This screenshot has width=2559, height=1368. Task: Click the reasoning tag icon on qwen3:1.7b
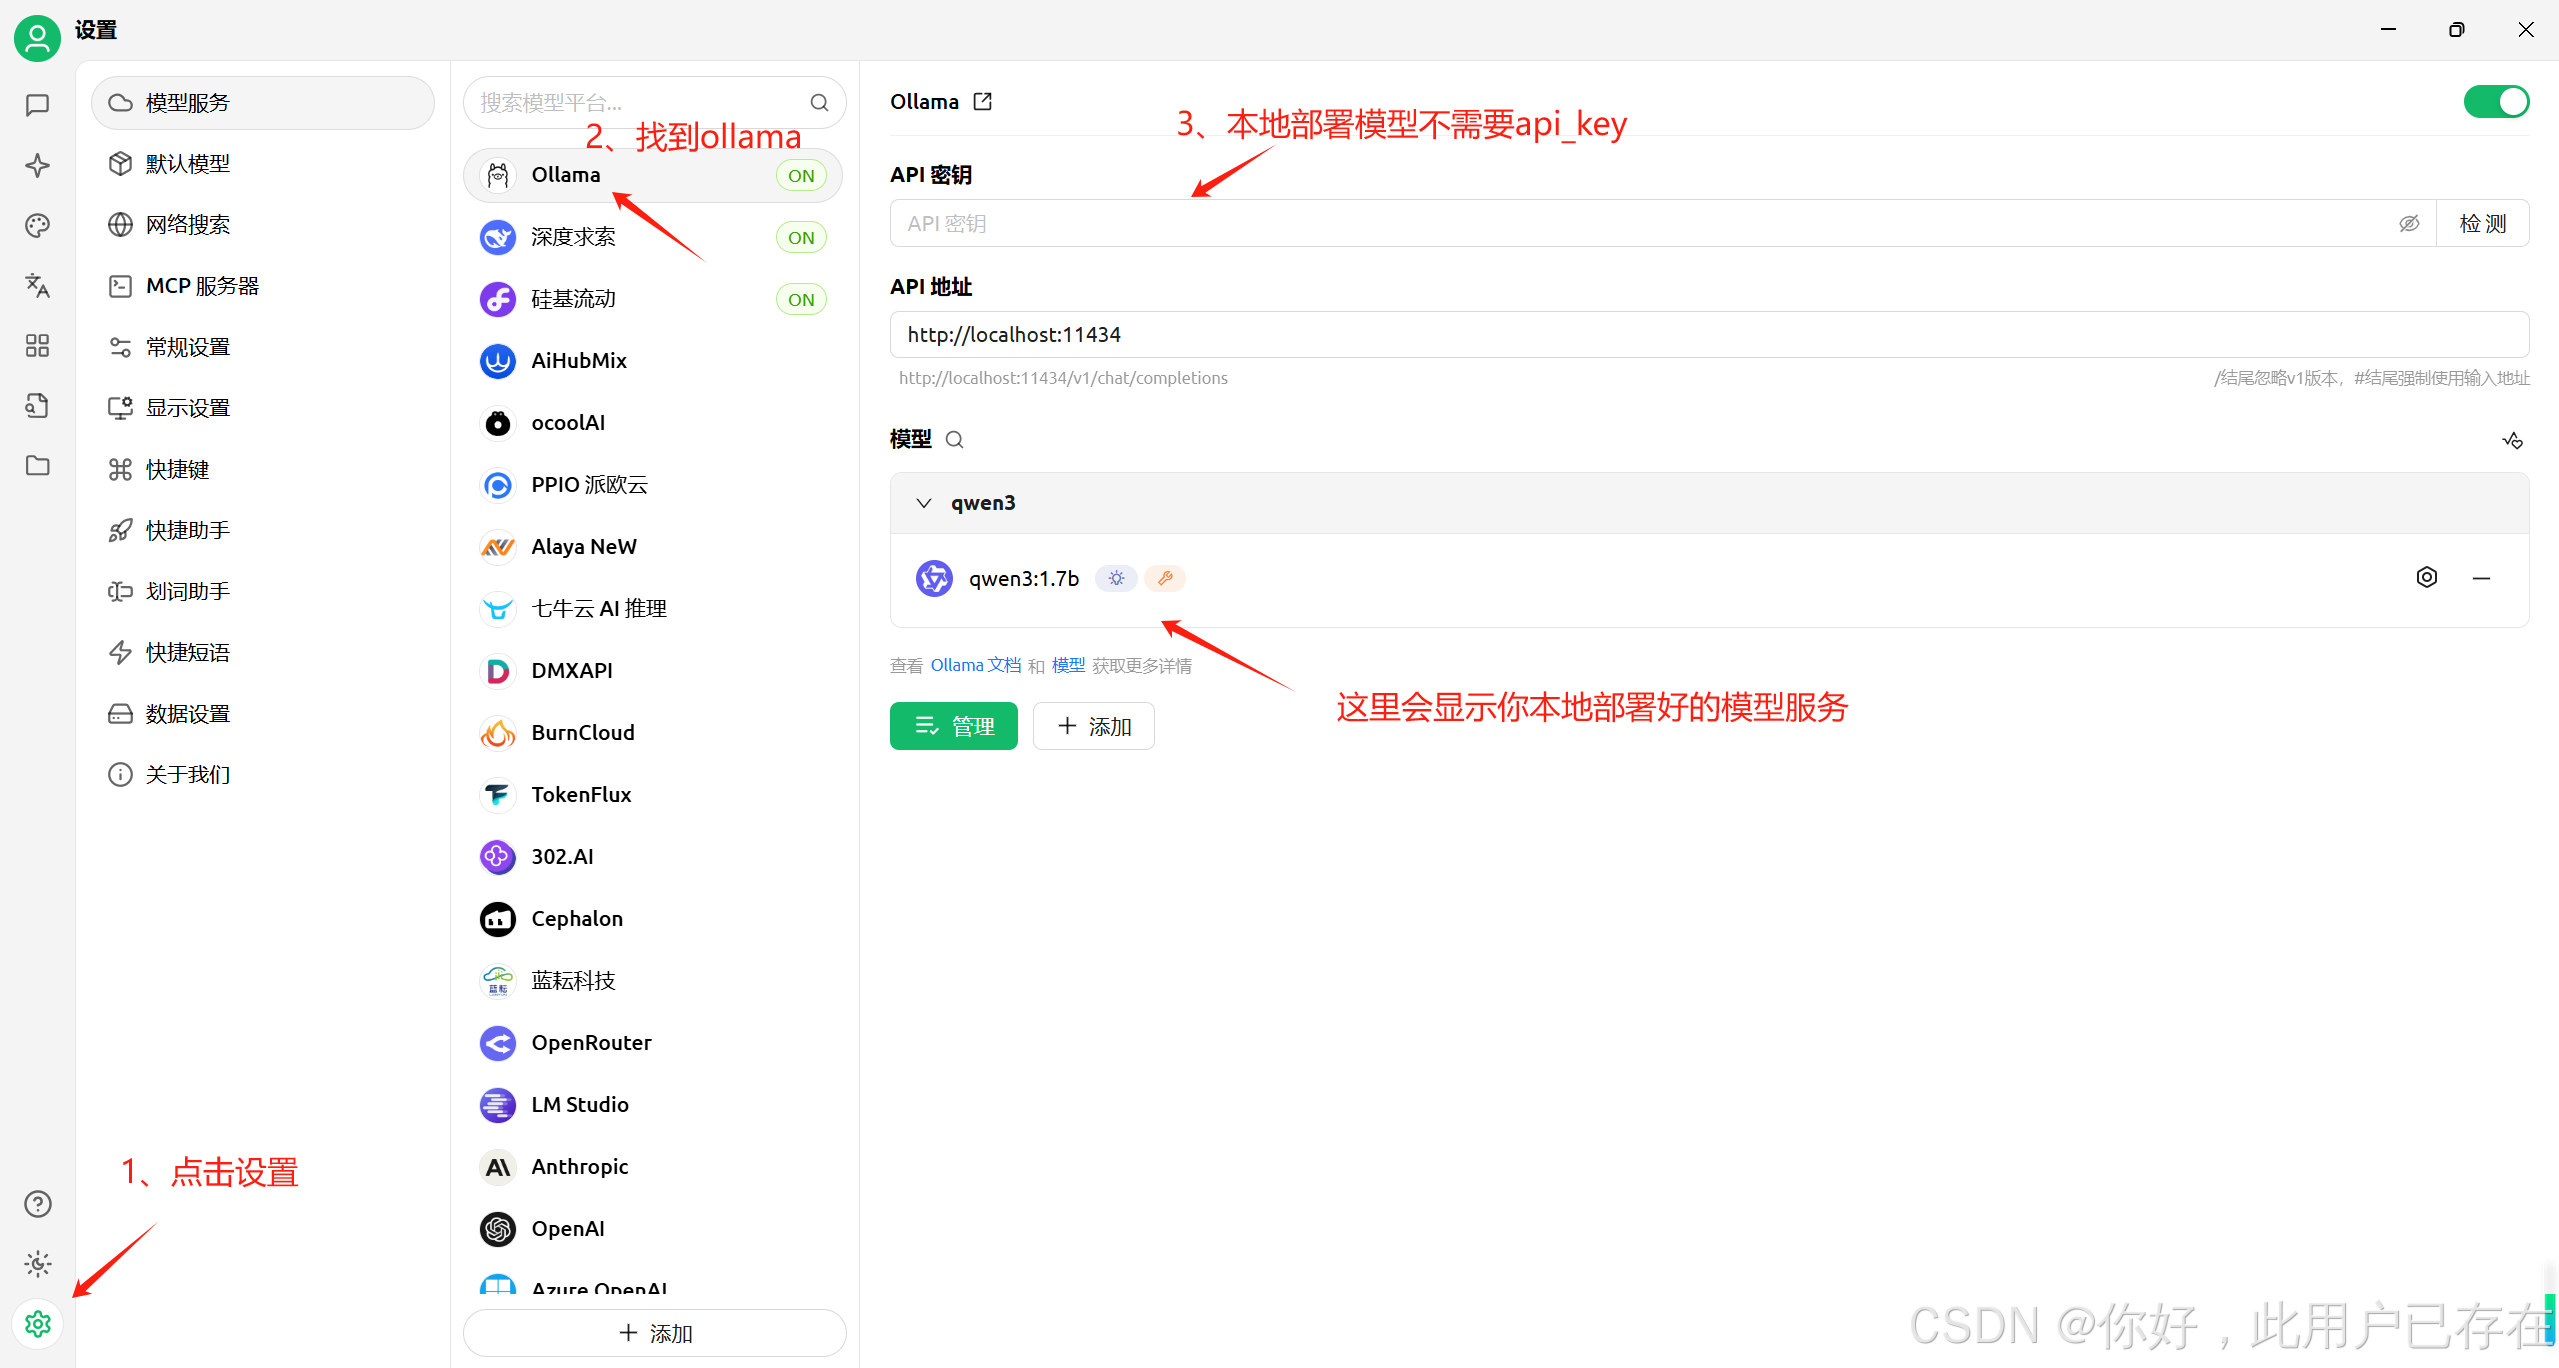1116,578
